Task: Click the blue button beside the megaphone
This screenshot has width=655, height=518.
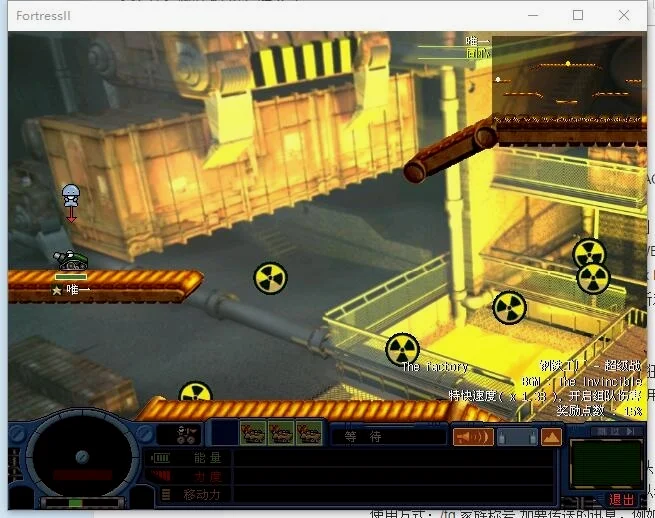Action: (x=517, y=437)
